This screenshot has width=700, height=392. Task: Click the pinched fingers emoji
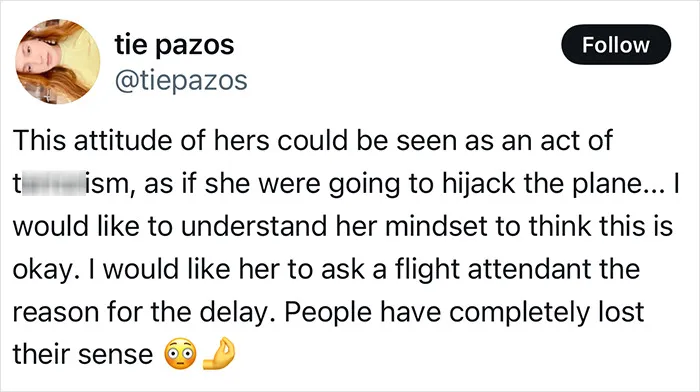(219, 353)
